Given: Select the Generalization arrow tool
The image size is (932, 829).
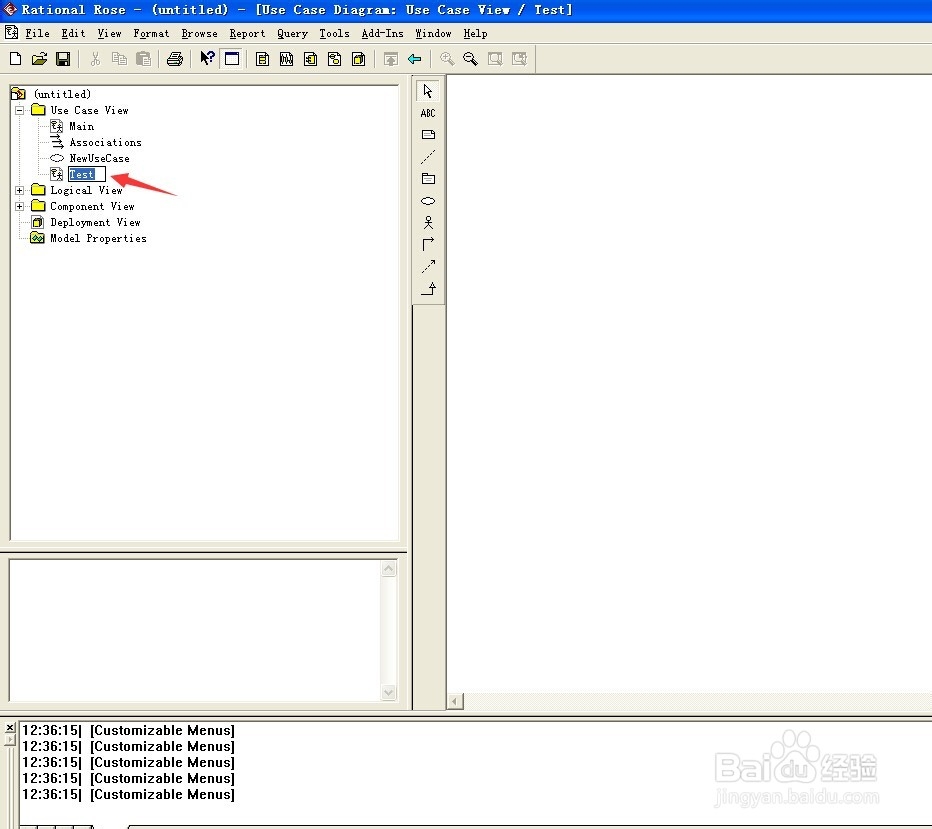Looking at the screenshot, I should (x=428, y=289).
